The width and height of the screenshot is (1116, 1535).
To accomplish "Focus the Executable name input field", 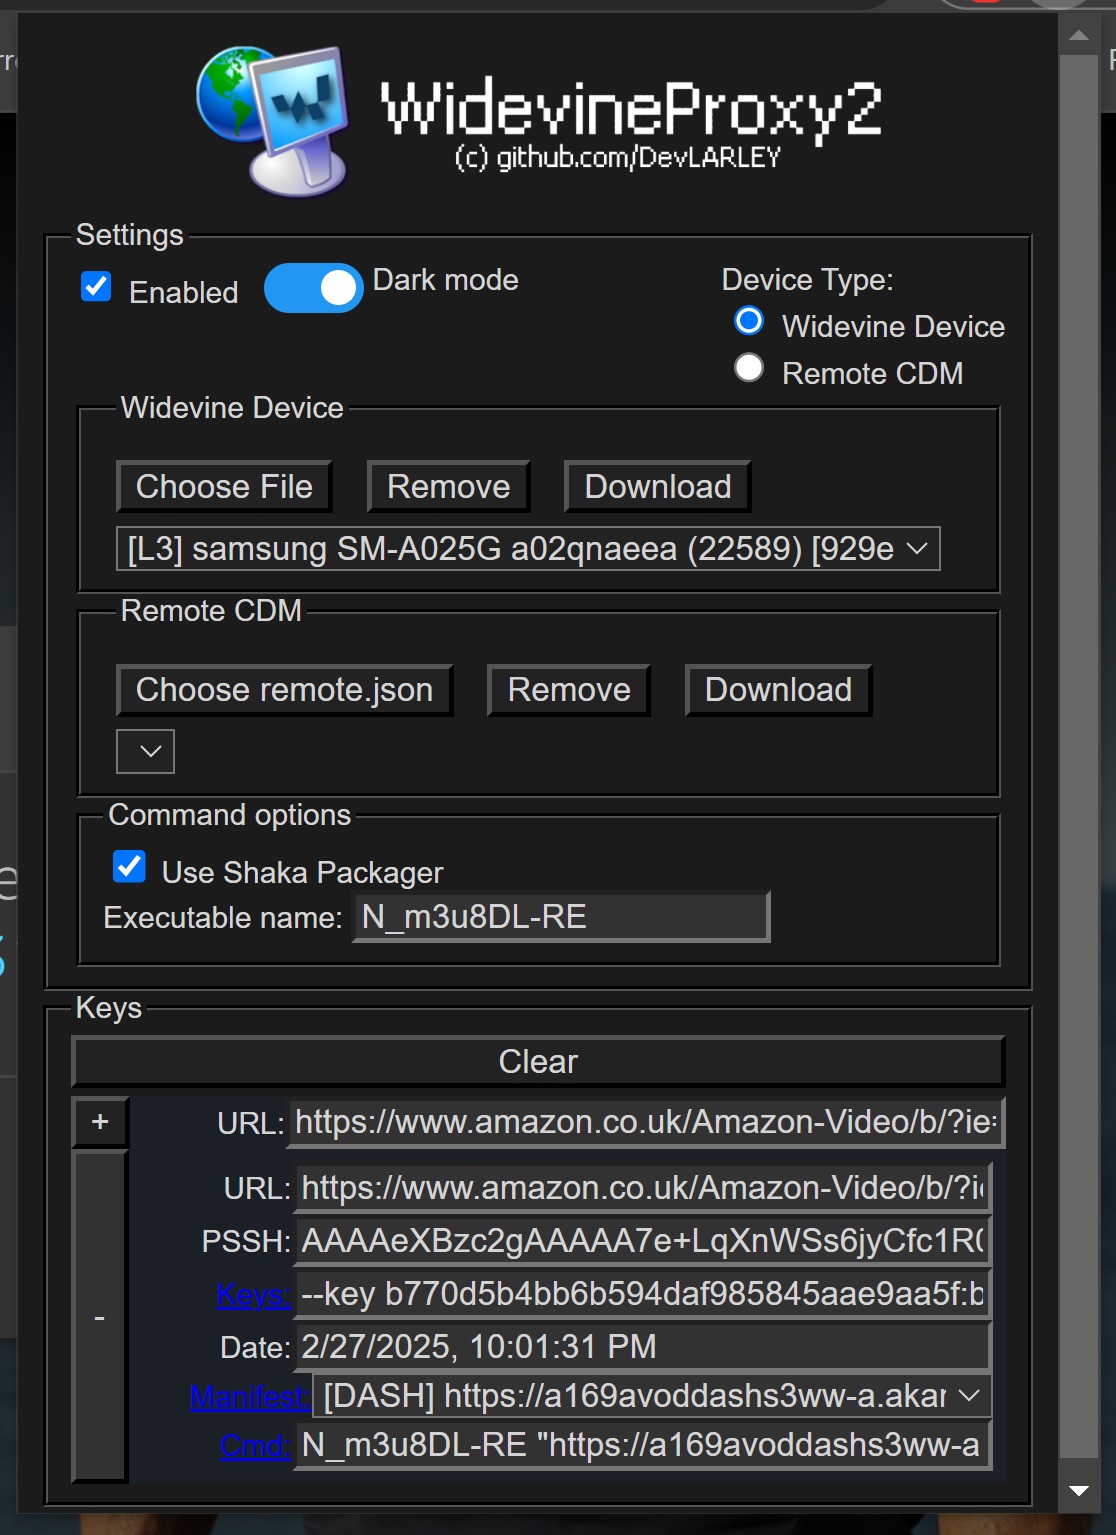I will 562,917.
